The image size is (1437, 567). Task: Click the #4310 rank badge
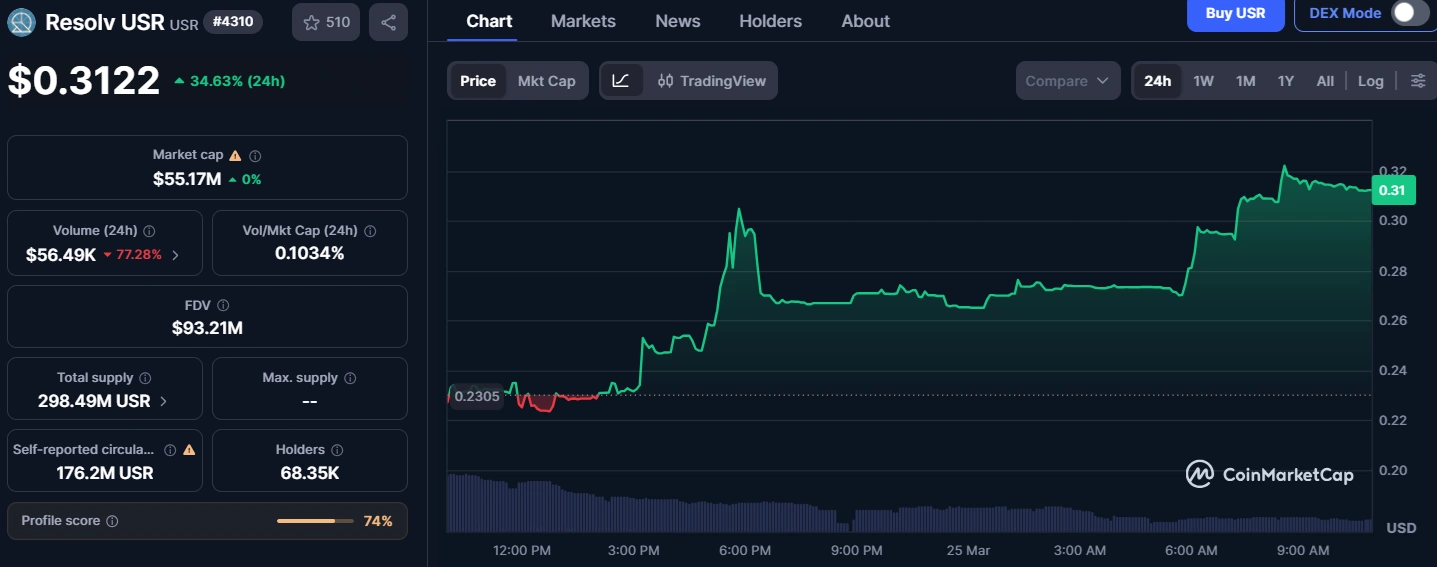point(233,21)
